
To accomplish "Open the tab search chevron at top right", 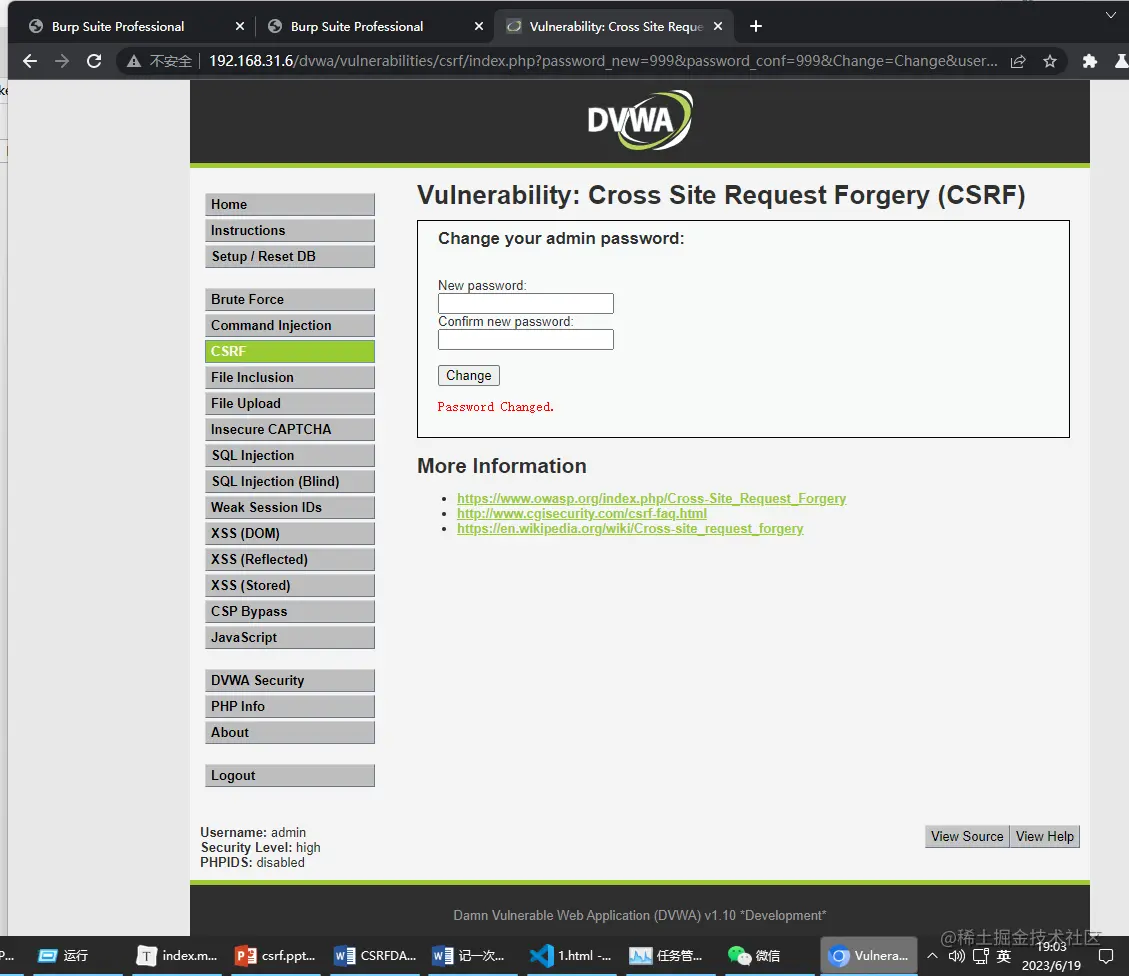I will [1111, 15].
